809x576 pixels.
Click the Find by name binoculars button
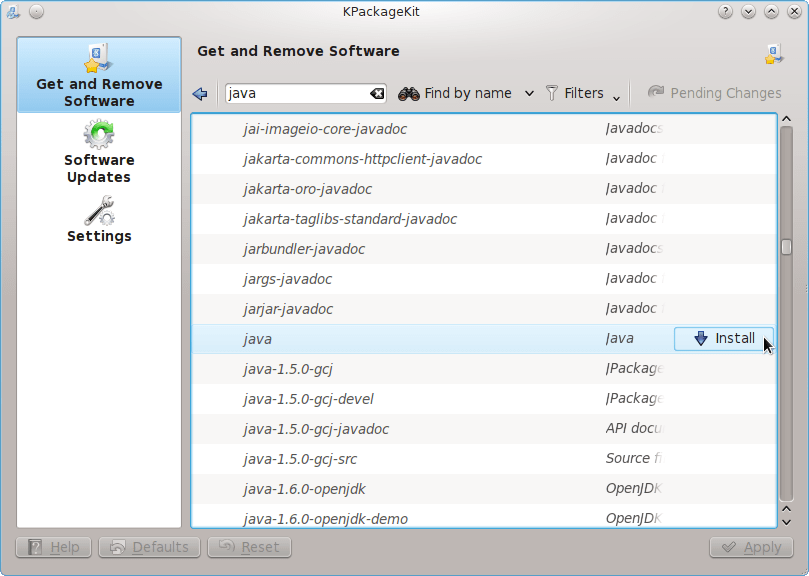click(x=456, y=93)
